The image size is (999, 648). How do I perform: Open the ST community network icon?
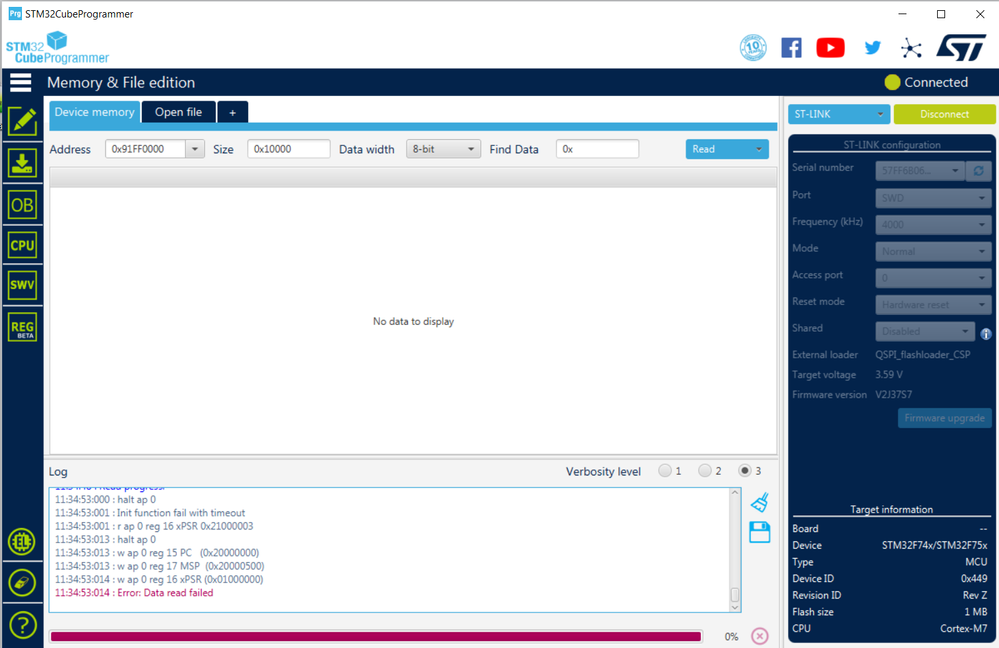(911, 48)
